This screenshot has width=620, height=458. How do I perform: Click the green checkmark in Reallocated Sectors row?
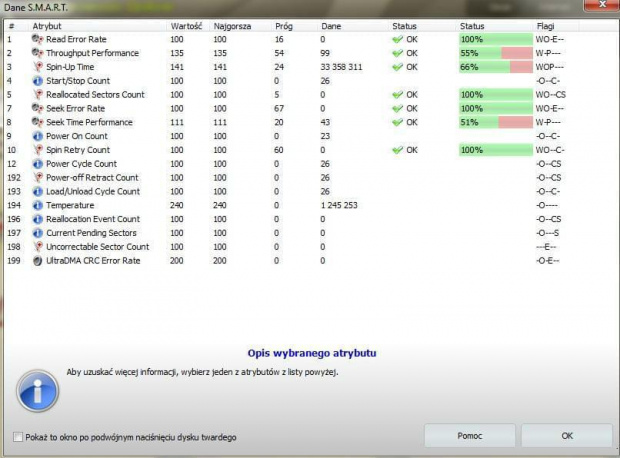pos(397,95)
